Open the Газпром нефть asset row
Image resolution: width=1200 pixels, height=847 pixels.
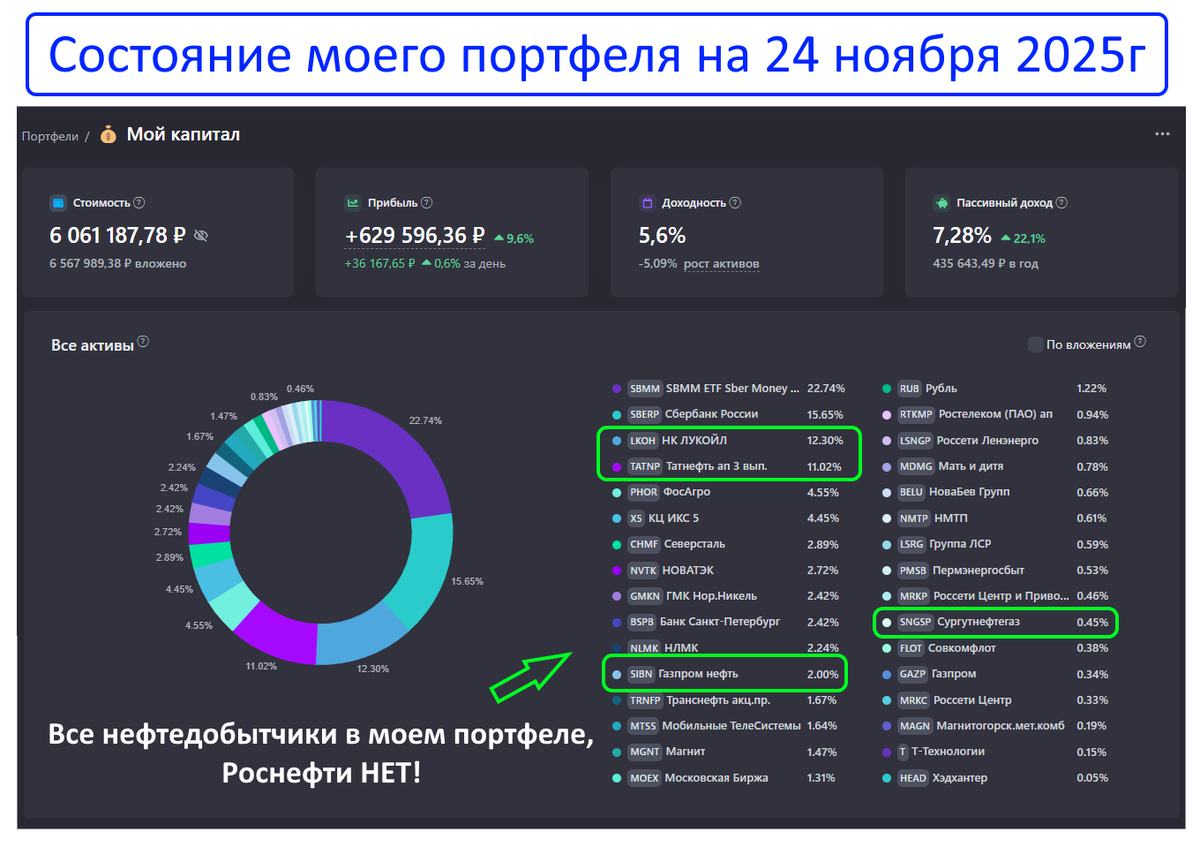[726, 674]
